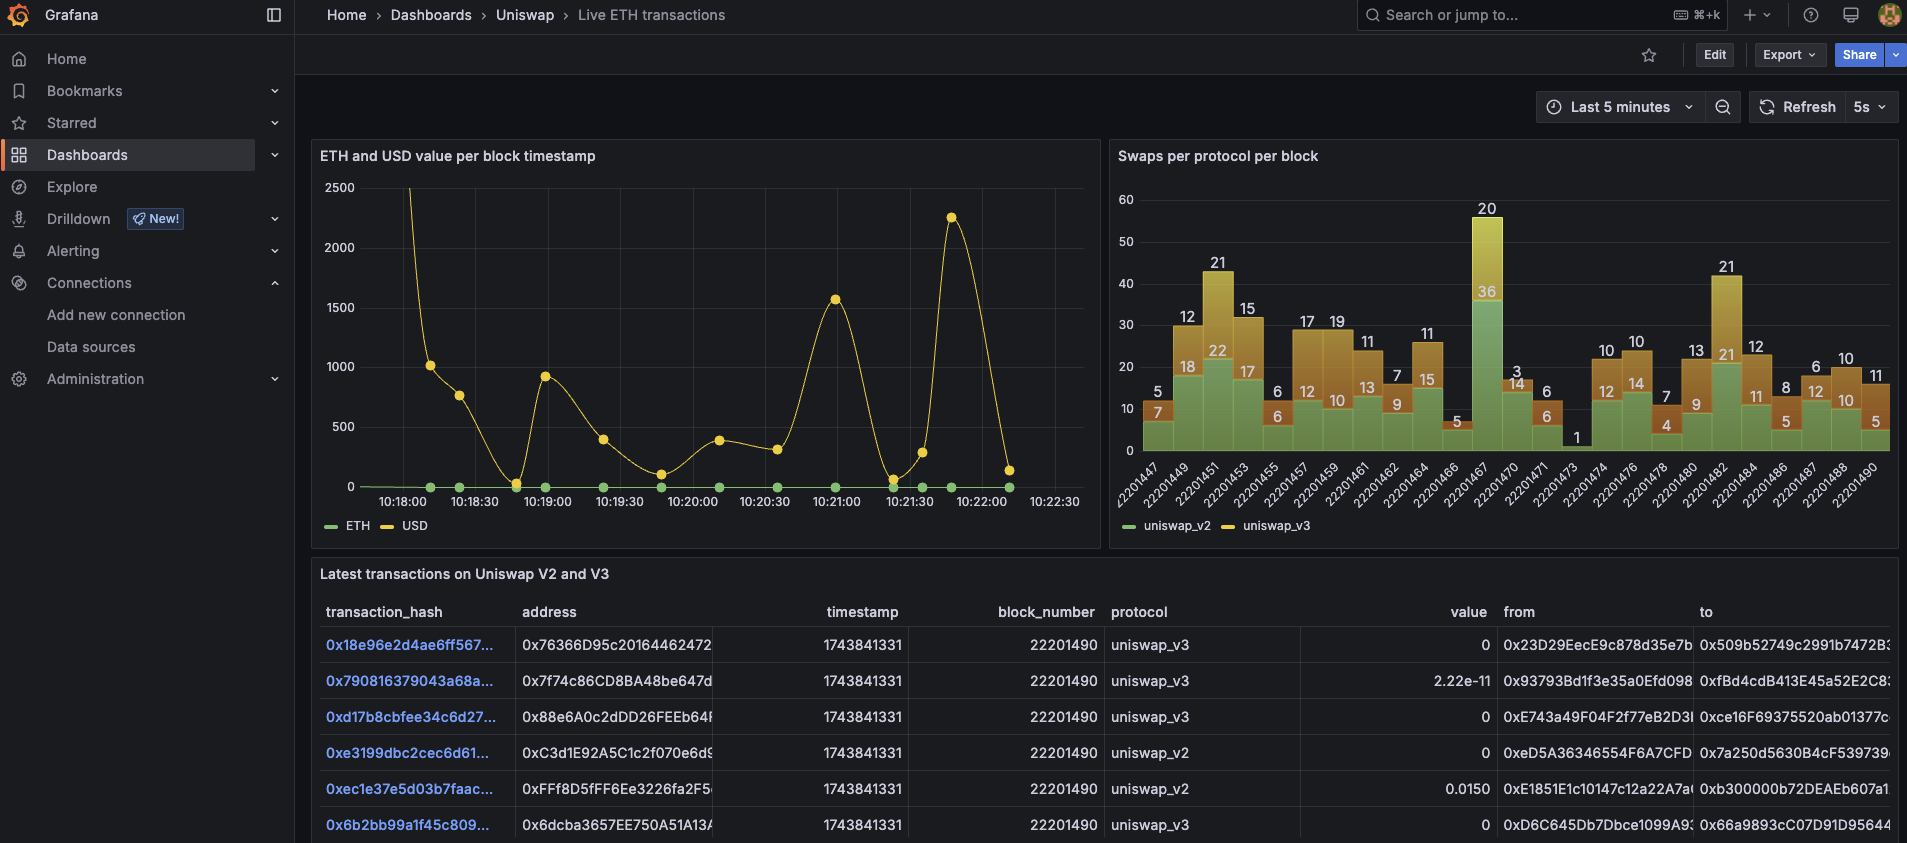
Task: Open the Home sidebar item
Action: (66, 59)
